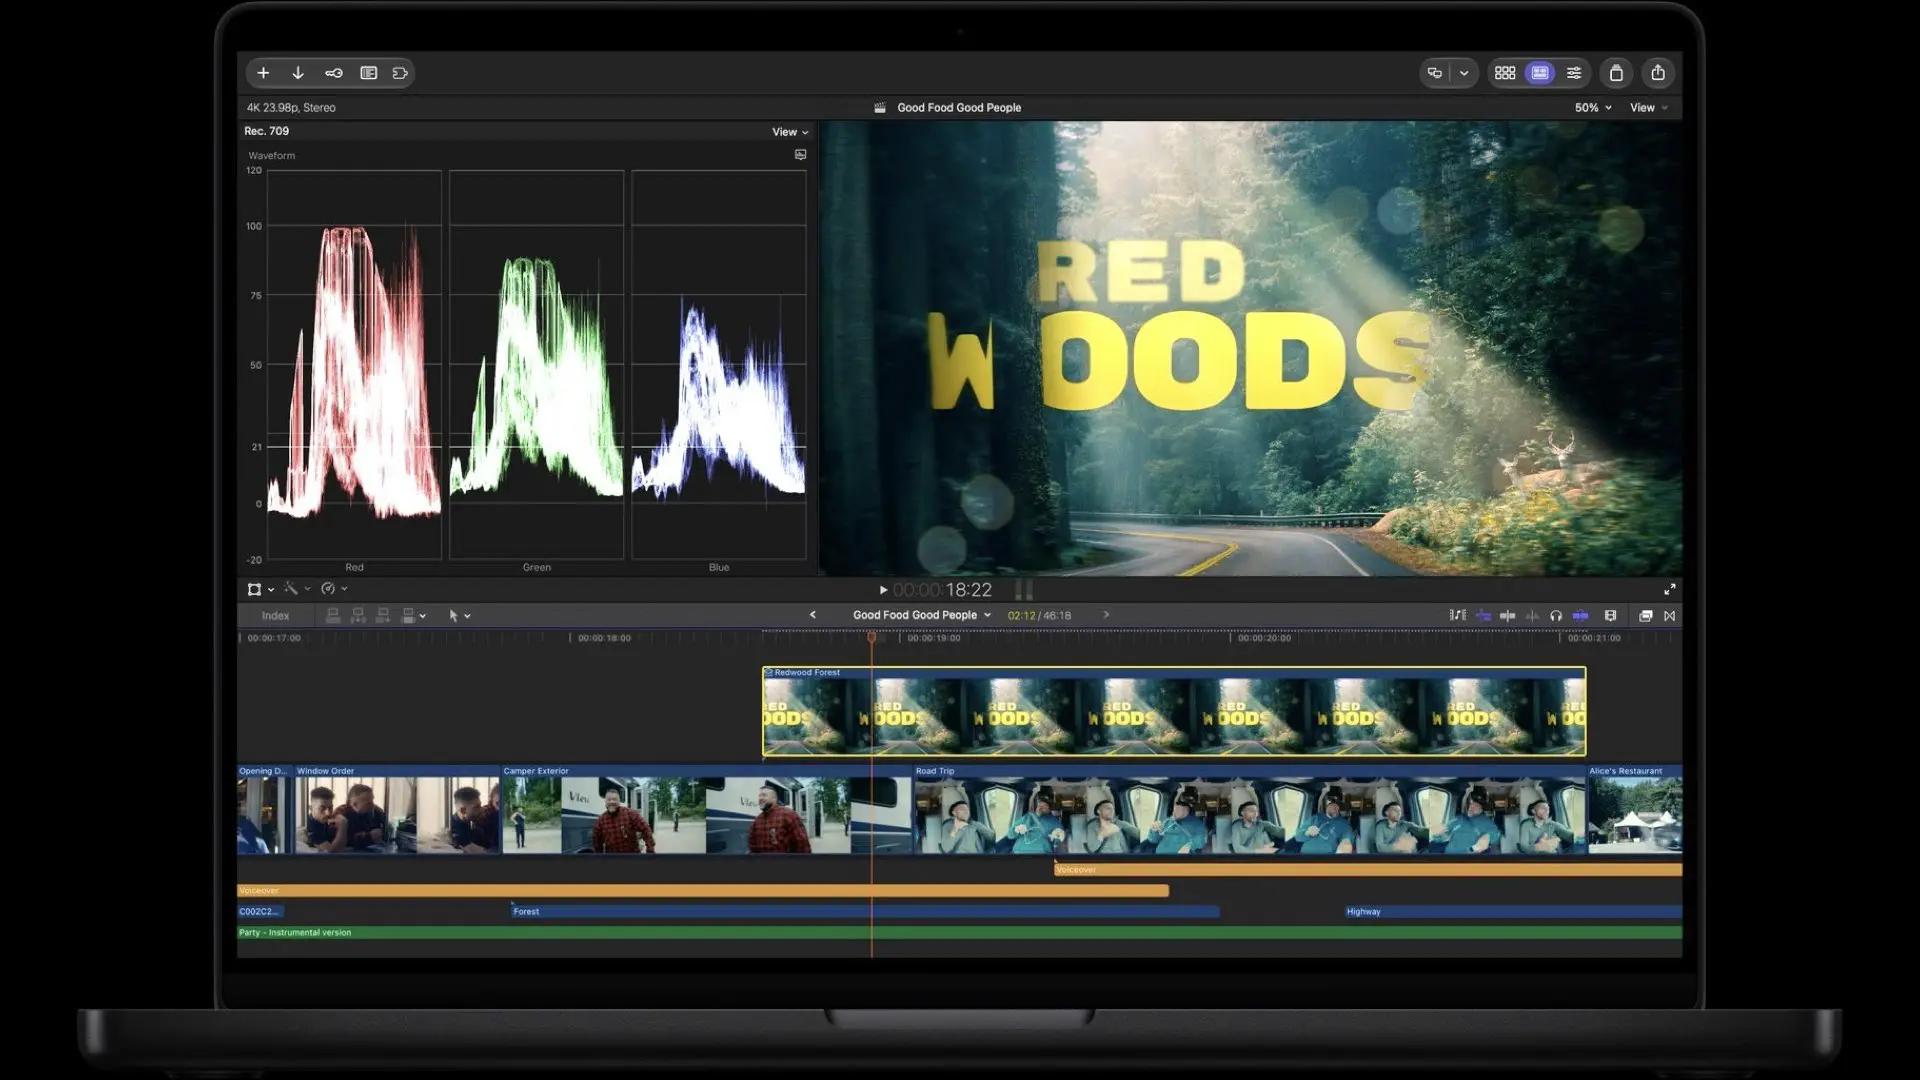Viewport: 1920px width, 1080px height.
Task: Click the extensions puzzle-piece icon
Action: (400, 73)
